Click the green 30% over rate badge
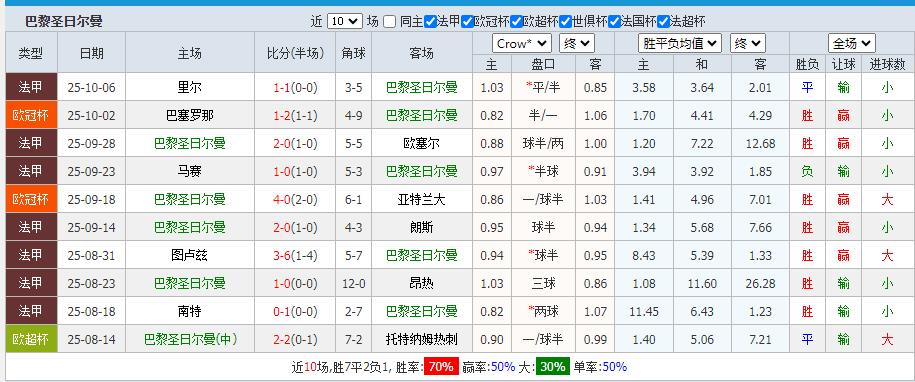The height and width of the screenshot is (382, 915). tap(553, 367)
